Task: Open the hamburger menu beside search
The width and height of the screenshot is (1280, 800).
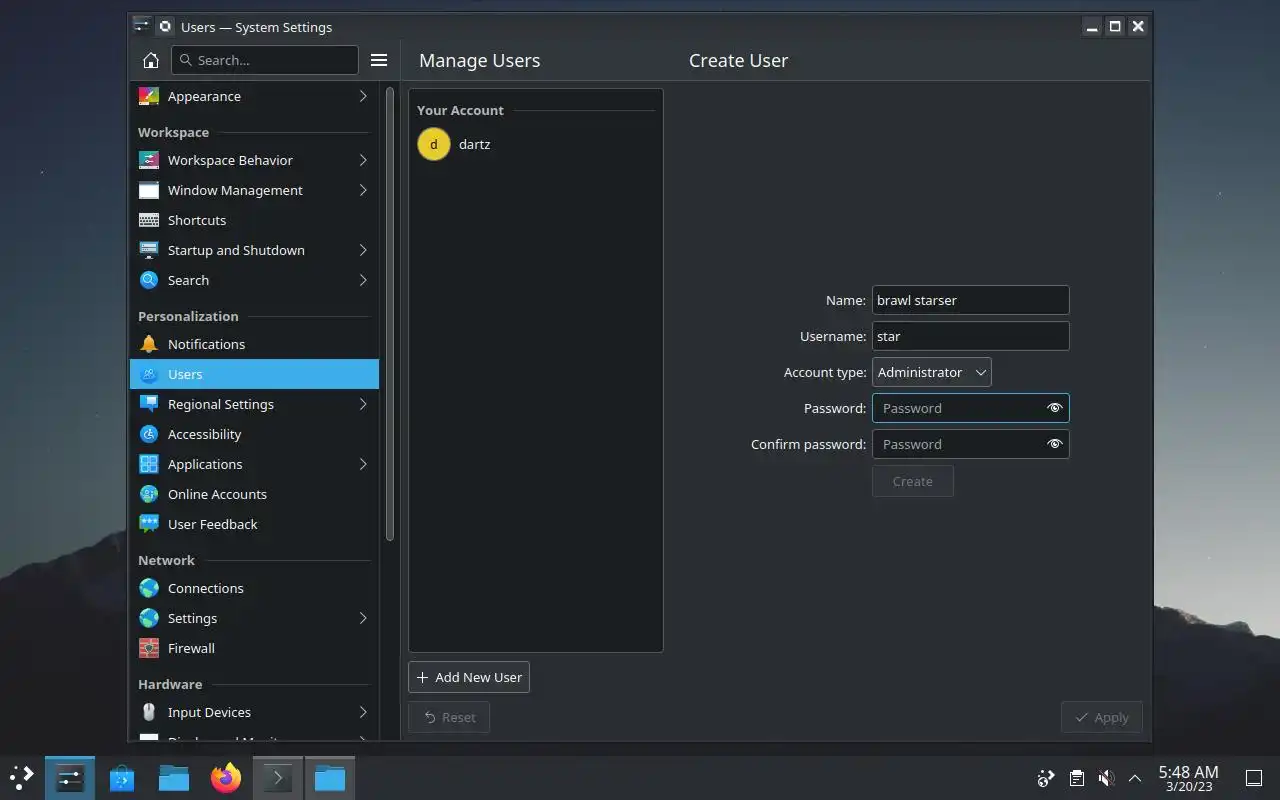Action: click(379, 60)
